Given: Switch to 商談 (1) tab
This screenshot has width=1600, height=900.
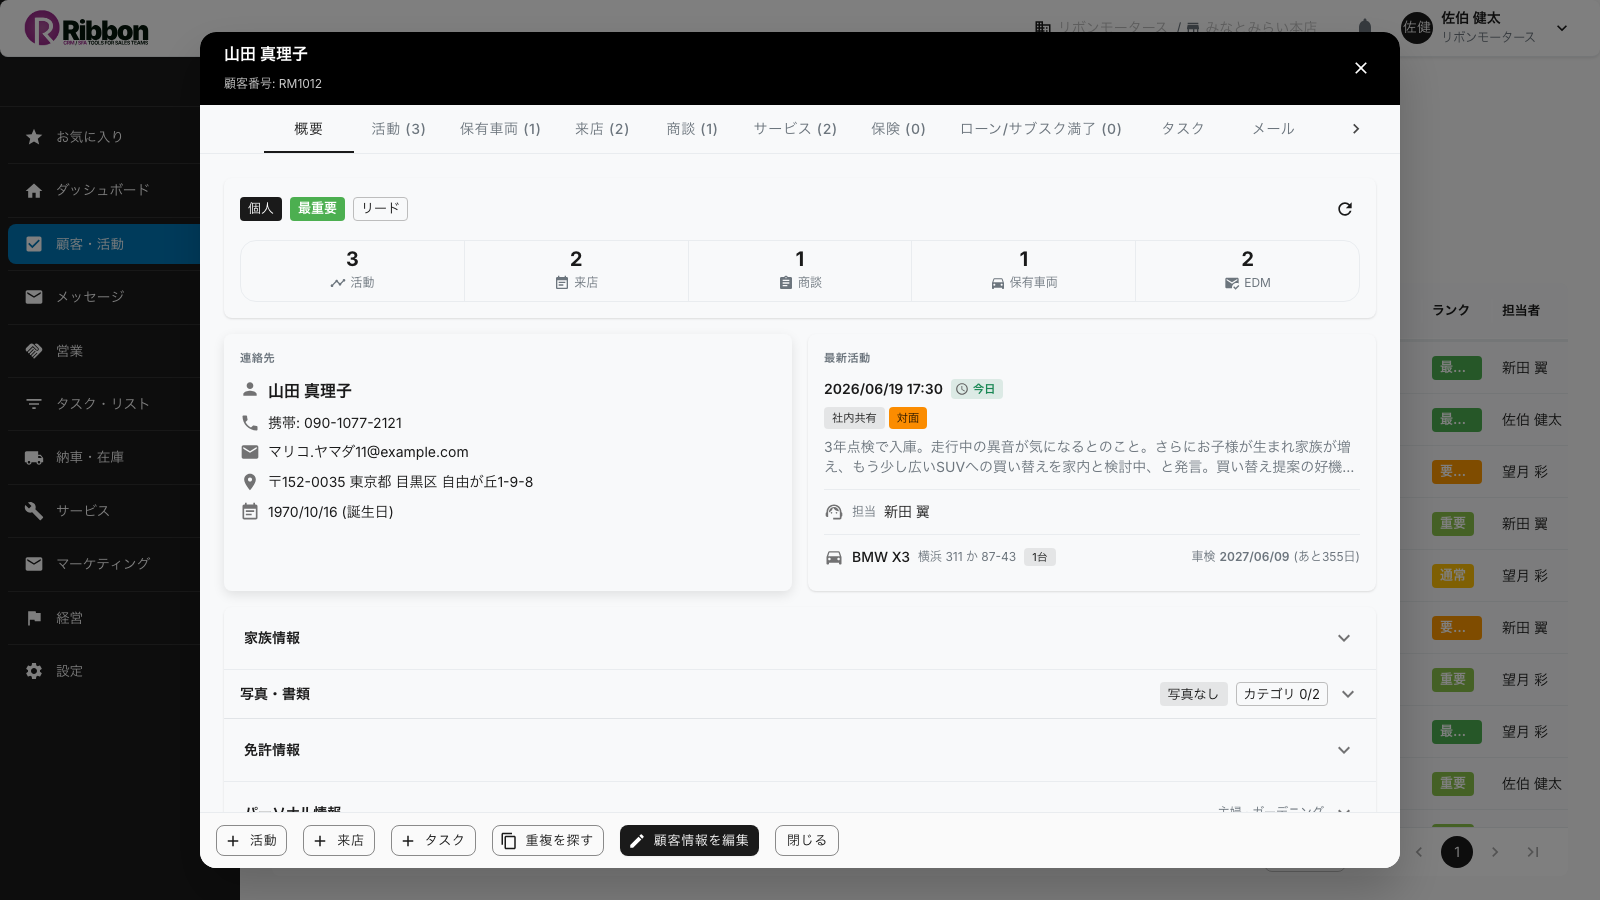Looking at the screenshot, I should pos(692,129).
